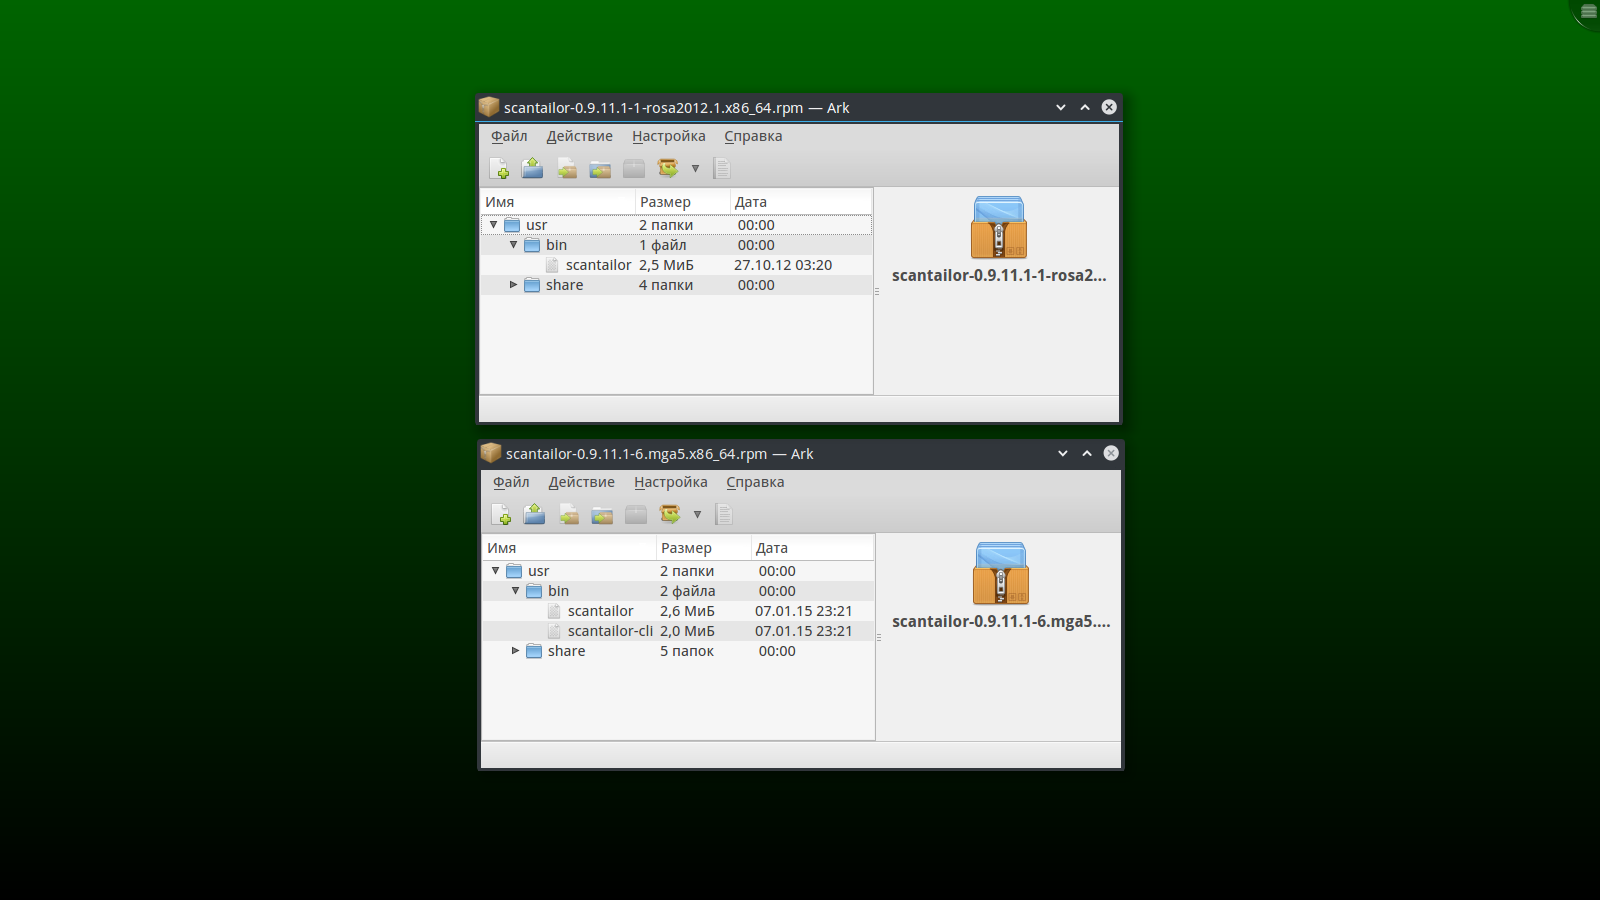Screen dimensions: 1600x900
Task: Delete icon in rosa2012 Ark toolbar
Action: (x=634, y=168)
